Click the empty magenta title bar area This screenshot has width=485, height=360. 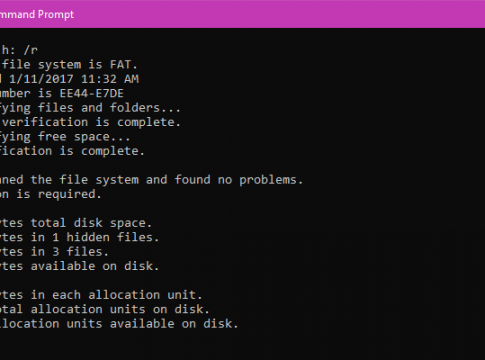point(280,14)
